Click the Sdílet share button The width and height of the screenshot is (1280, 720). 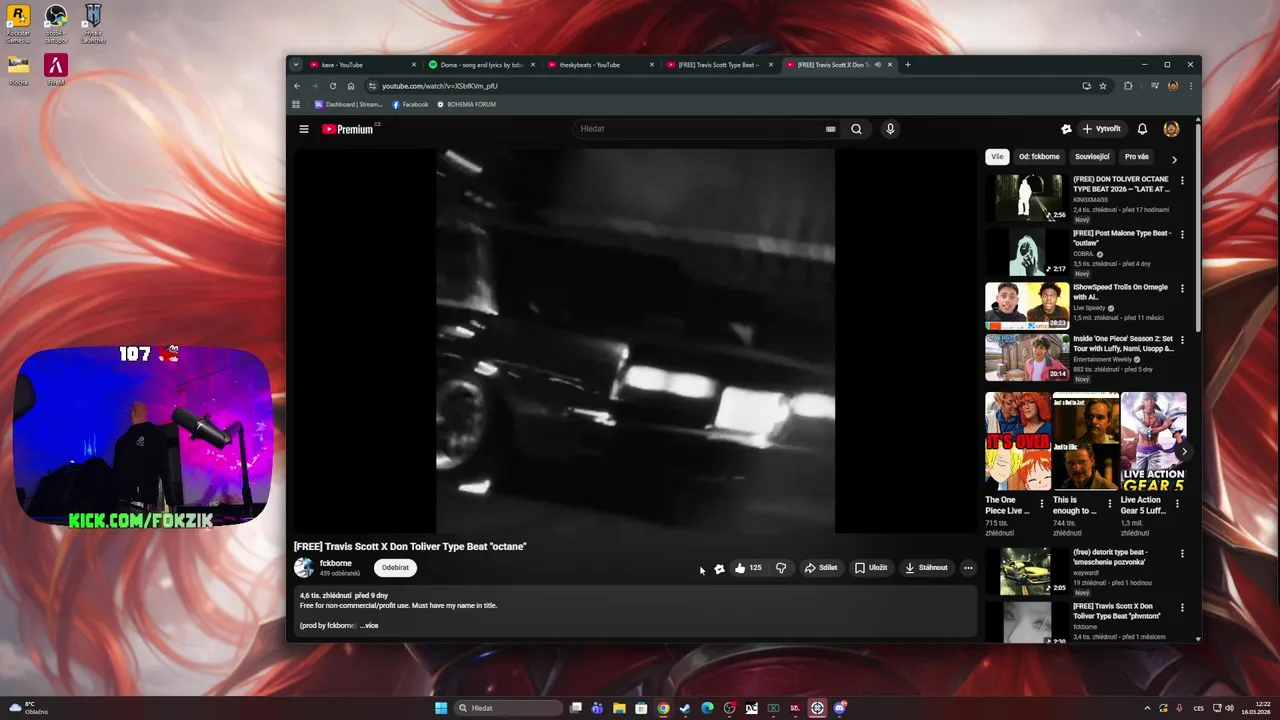click(x=821, y=568)
